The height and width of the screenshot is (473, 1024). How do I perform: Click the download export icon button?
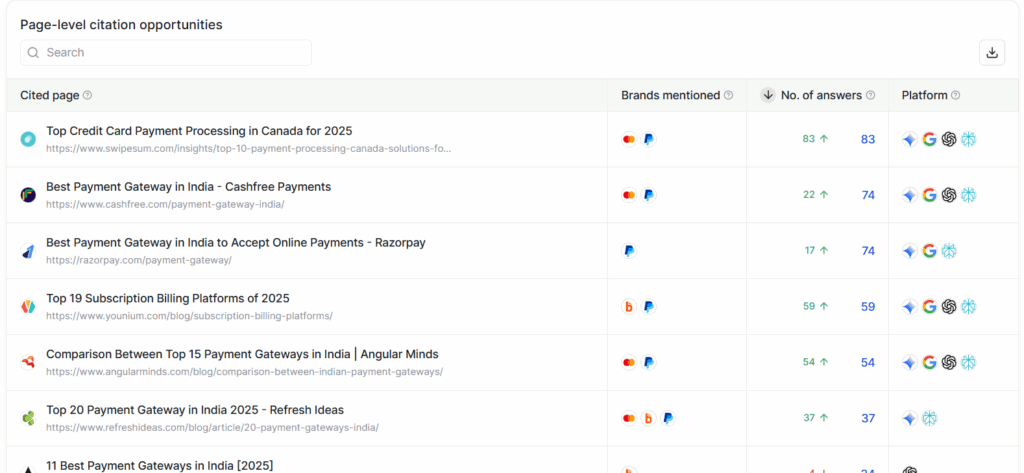click(992, 53)
